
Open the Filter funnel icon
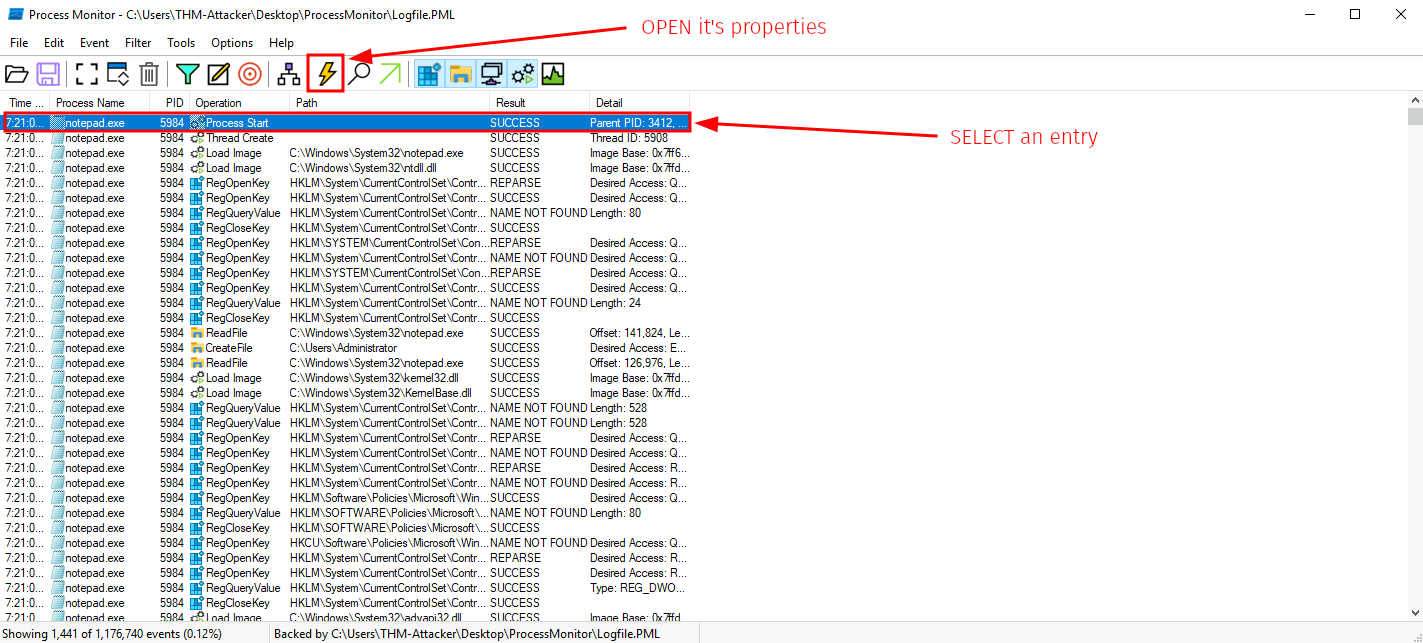pos(187,74)
